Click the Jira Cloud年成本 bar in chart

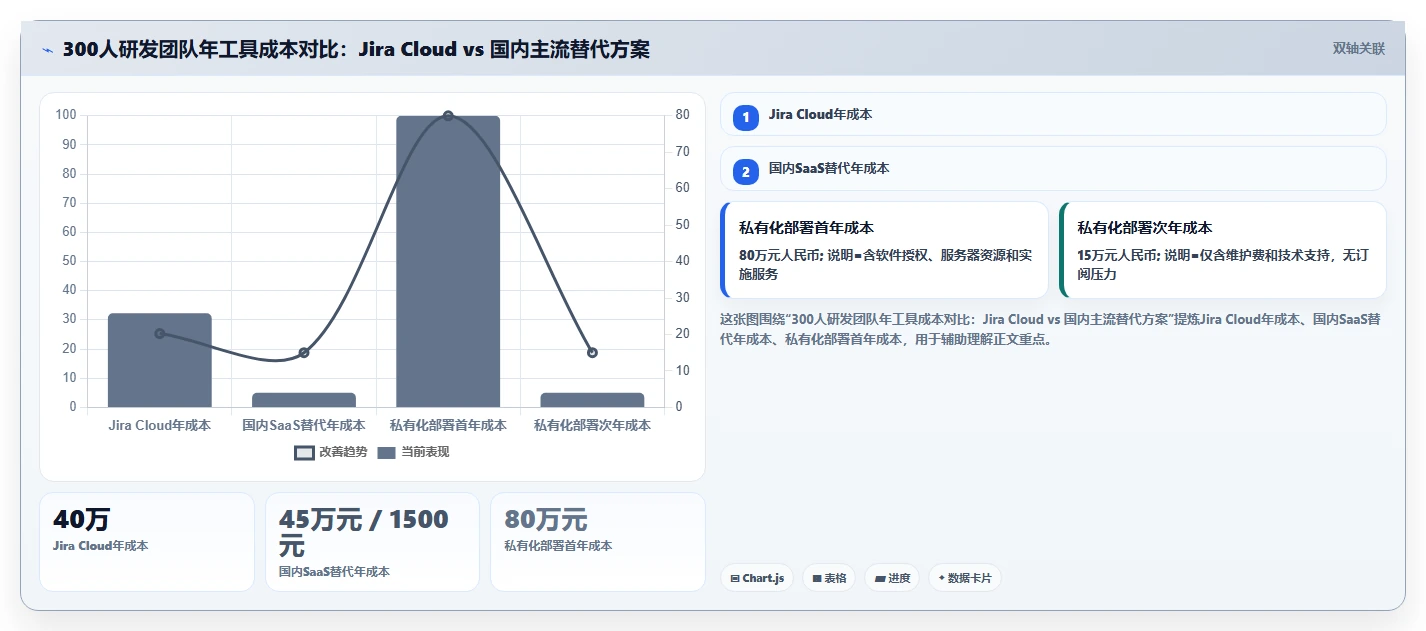coord(160,360)
